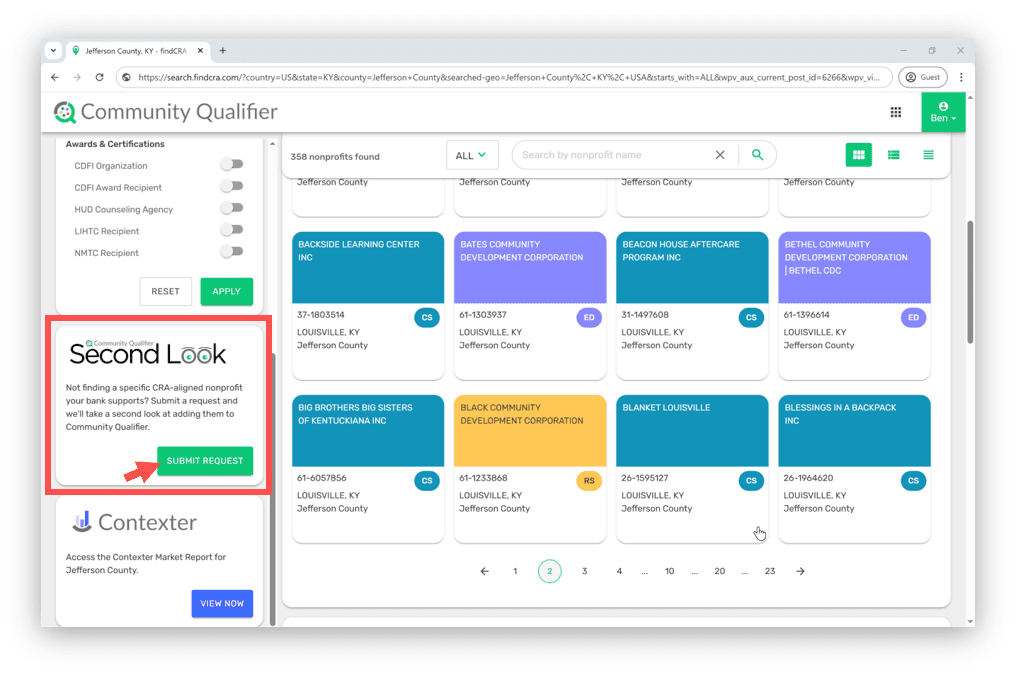Screen dimensions: 1020x673
Task: Go to previous results page arrow
Action: 485,572
